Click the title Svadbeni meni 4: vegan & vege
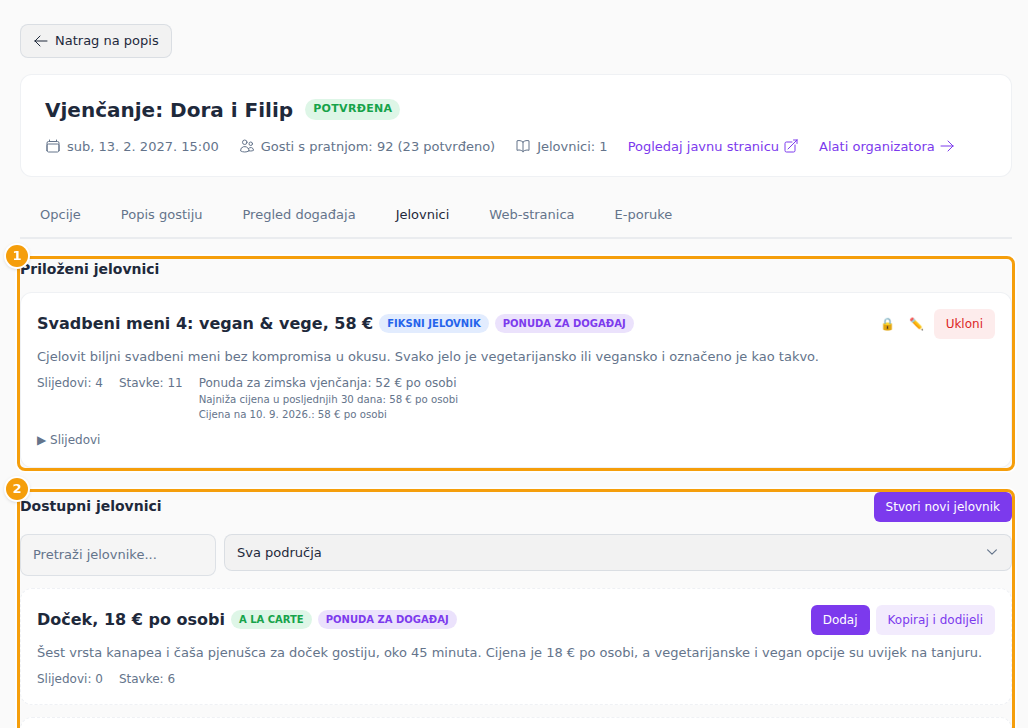Image resolution: width=1028 pixels, height=728 pixels. (205, 323)
